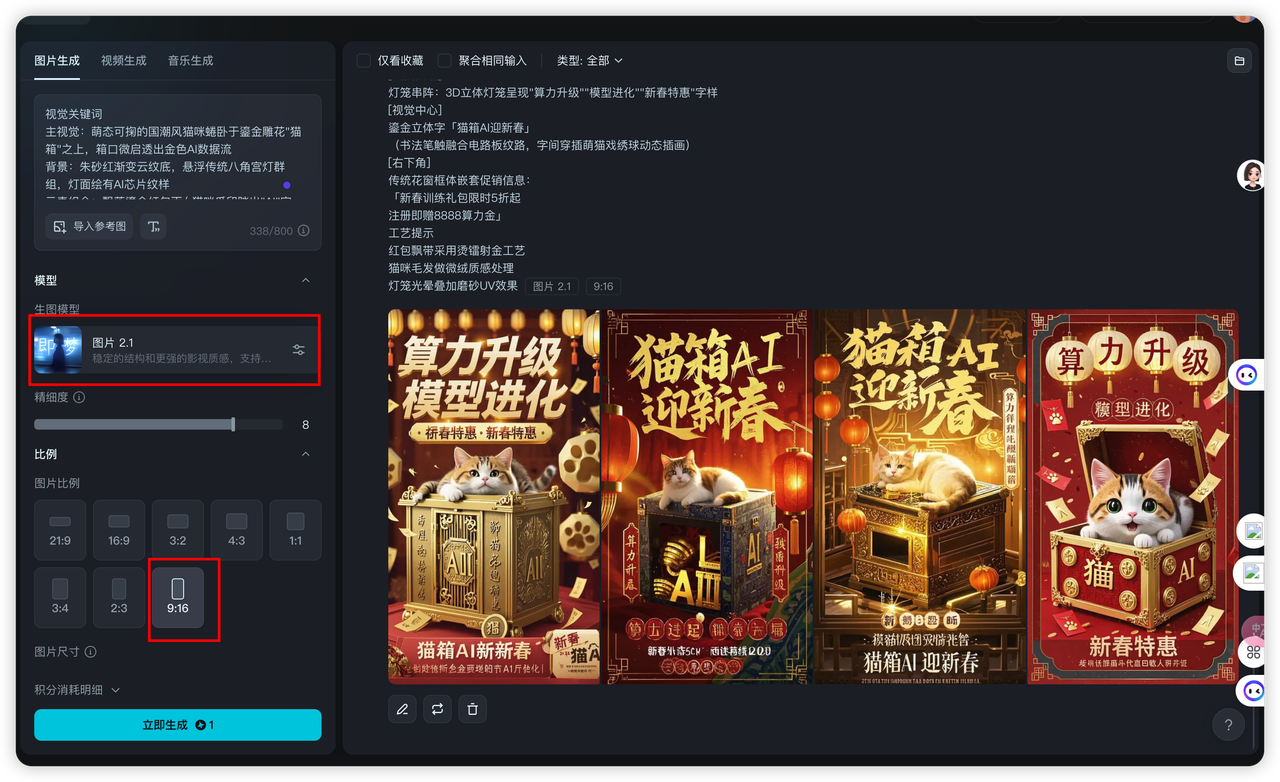Click the 立即生成 button

pos(178,725)
